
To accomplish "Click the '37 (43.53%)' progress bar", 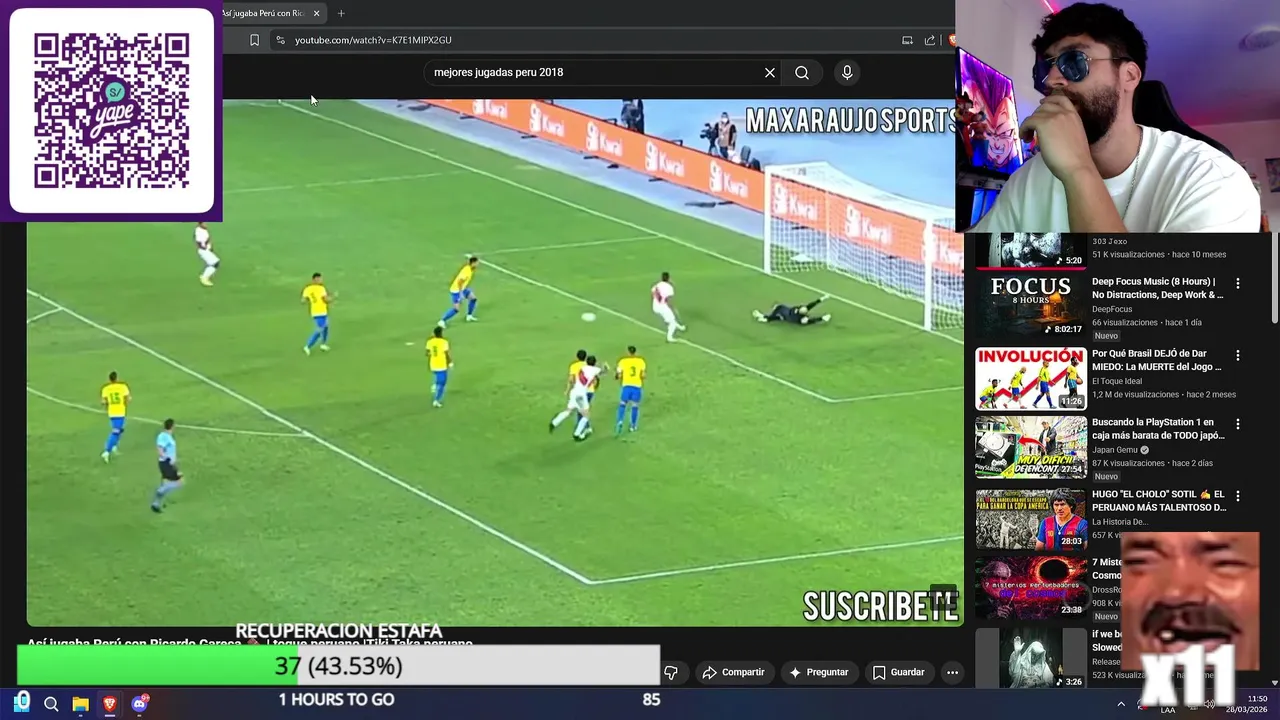I will point(338,665).
